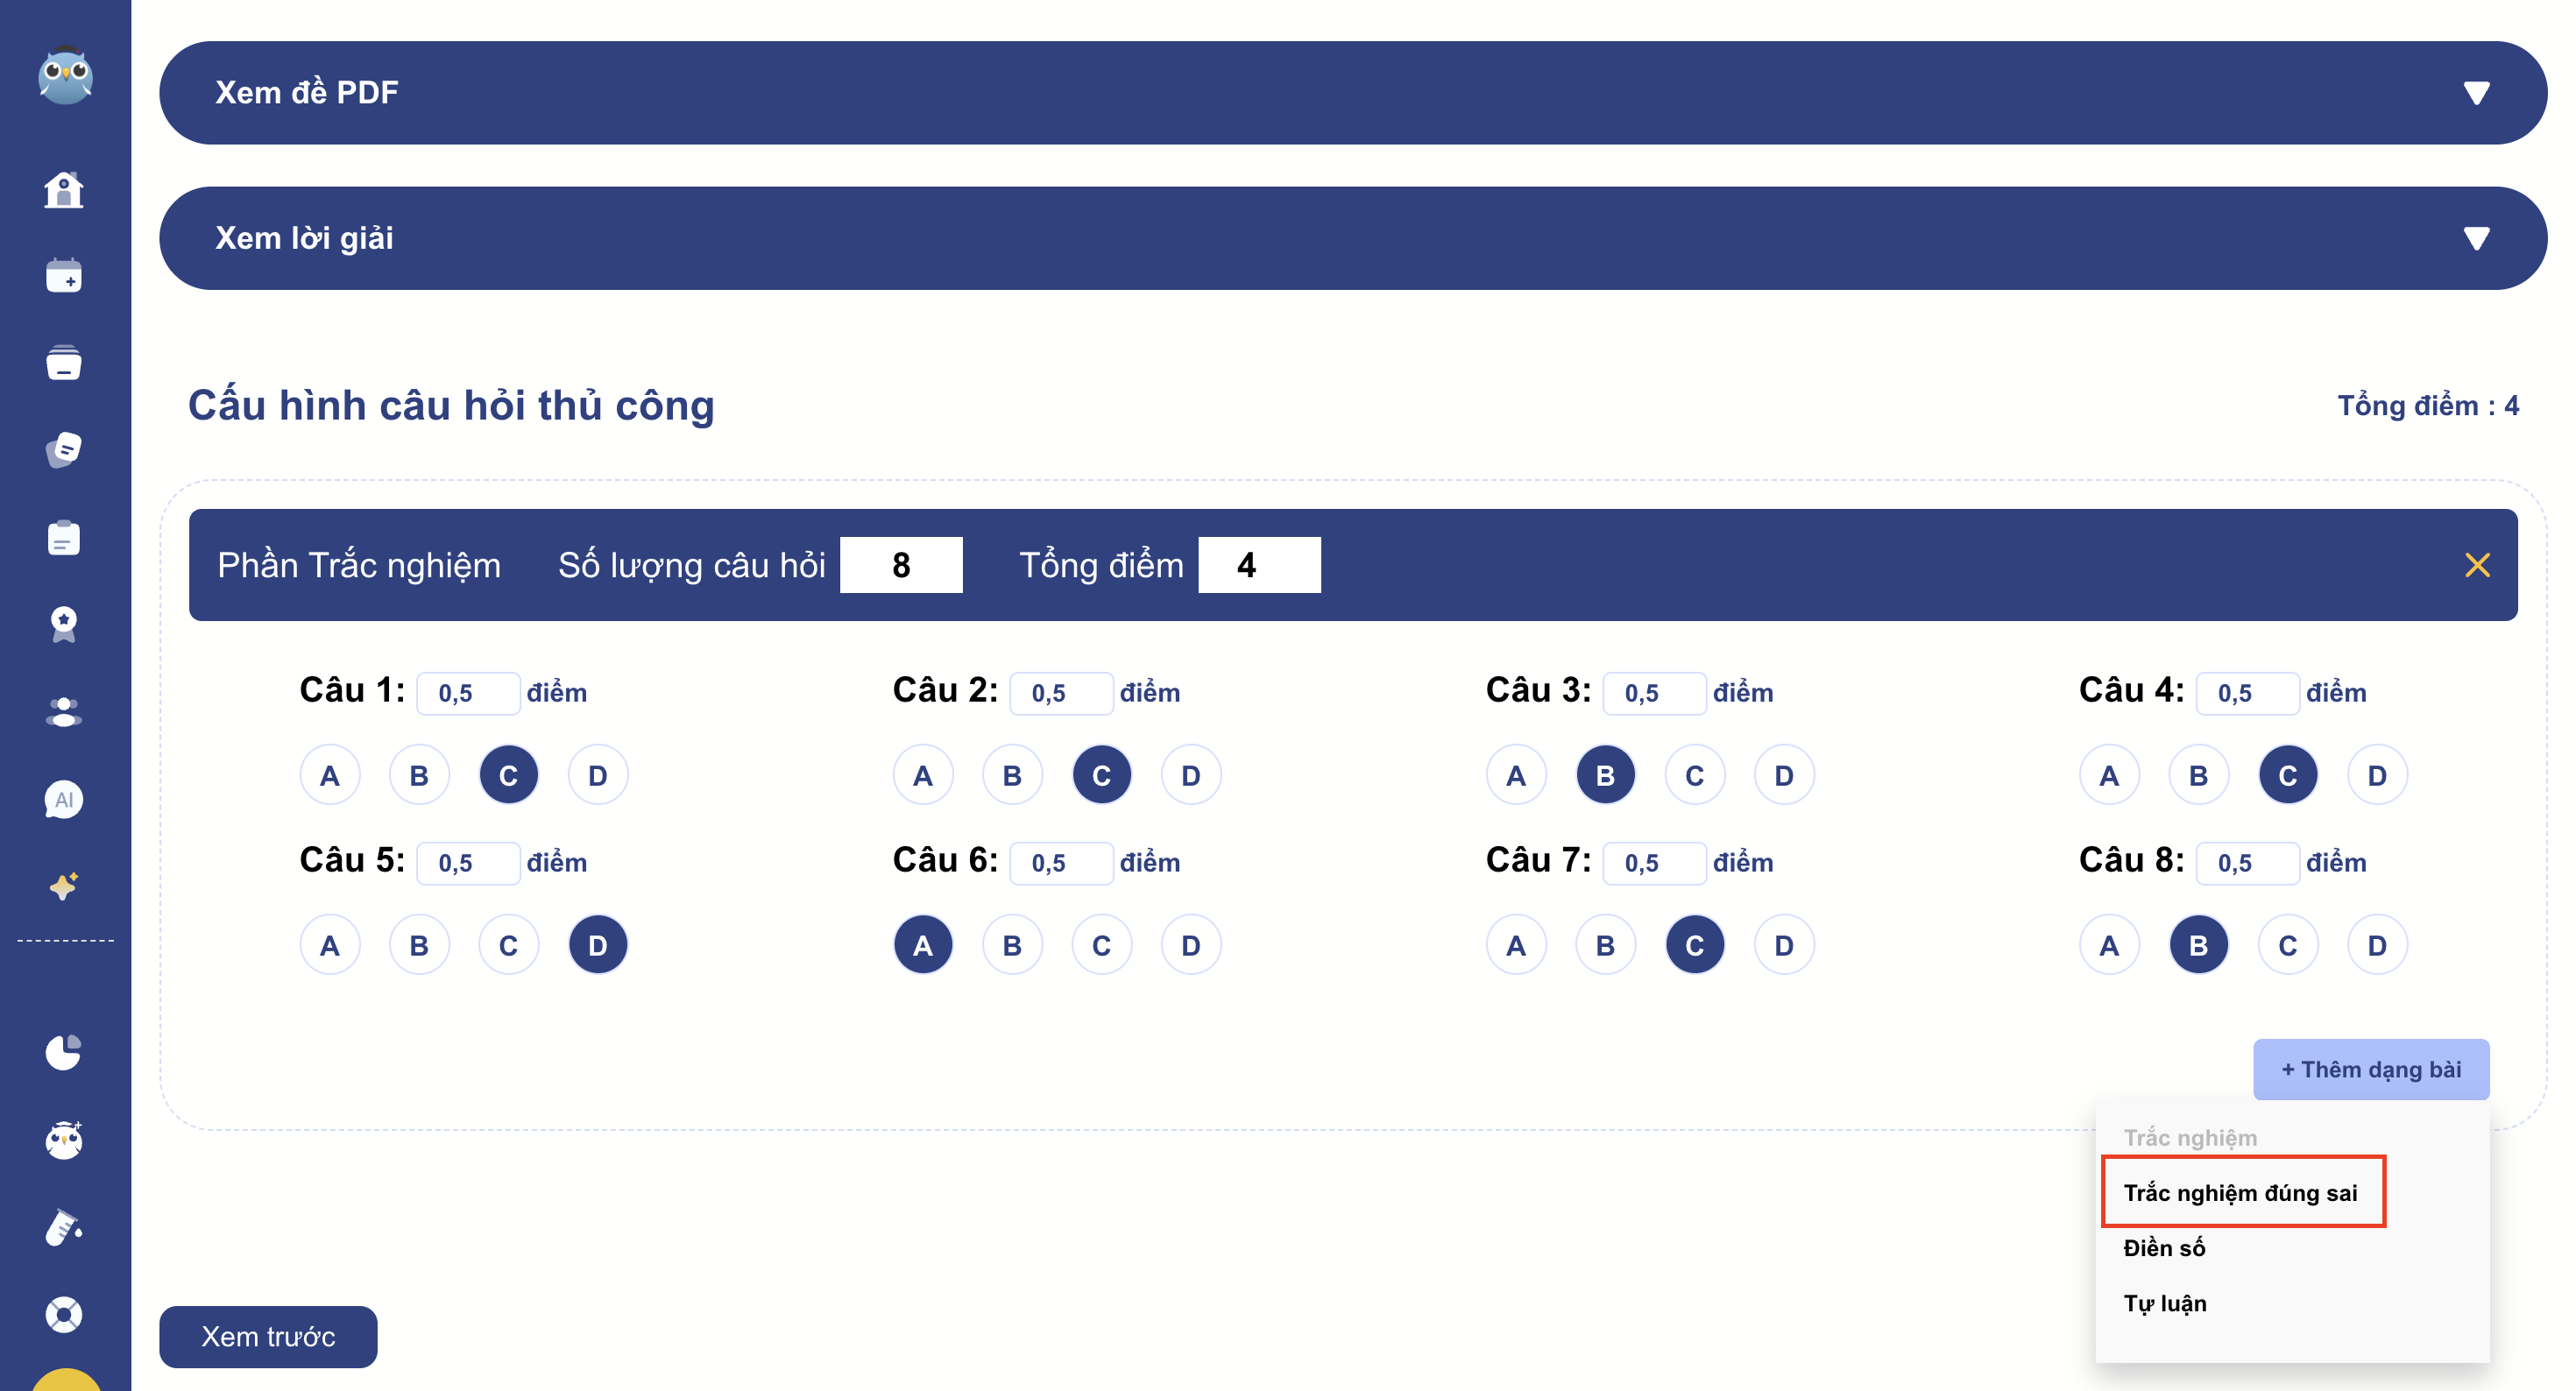Select answer A for Câu 3
This screenshot has height=1391, width=2576.
coord(1516,775)
